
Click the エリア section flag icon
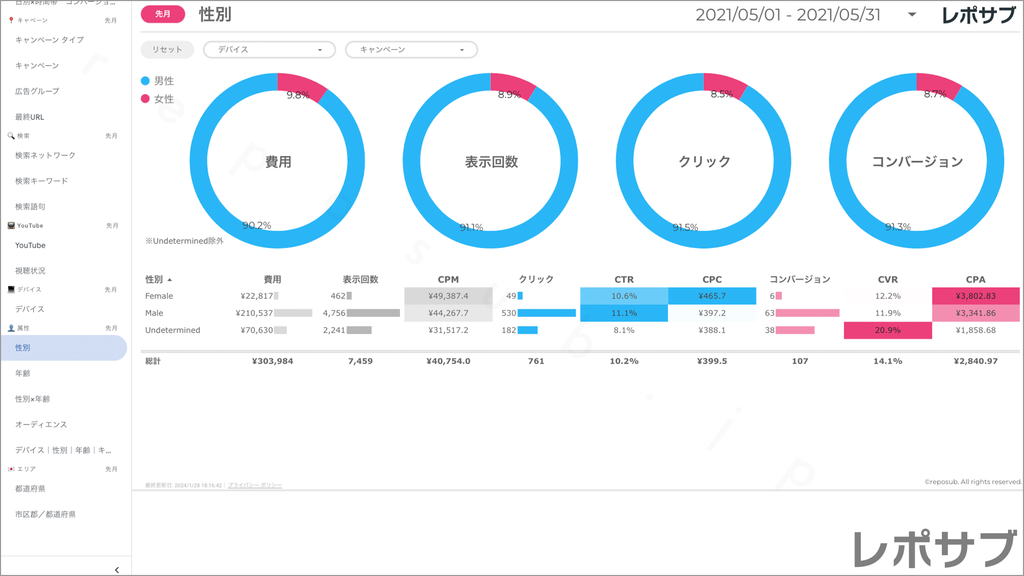(x=10, y=468)
